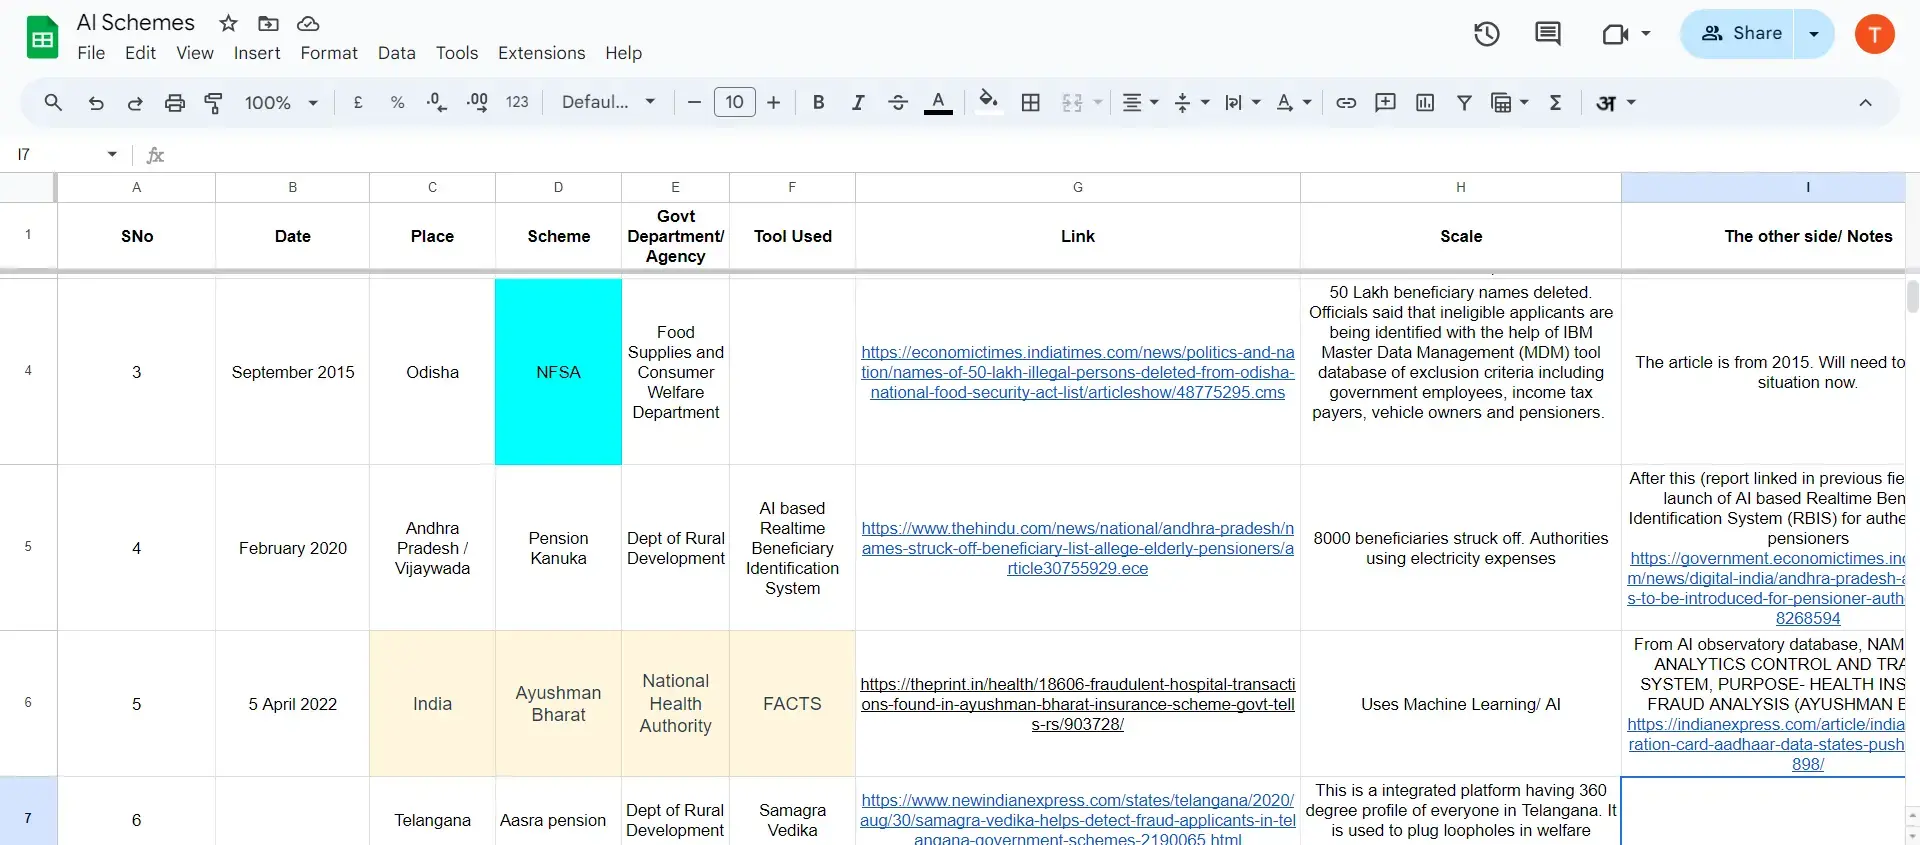Select the cyan NFSA cell
1920x845 pixels.
[558, 372]
